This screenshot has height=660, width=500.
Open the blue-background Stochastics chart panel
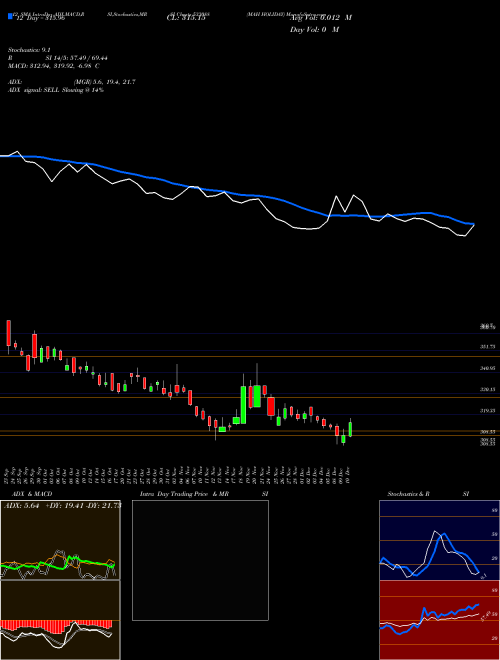[439, 540]
